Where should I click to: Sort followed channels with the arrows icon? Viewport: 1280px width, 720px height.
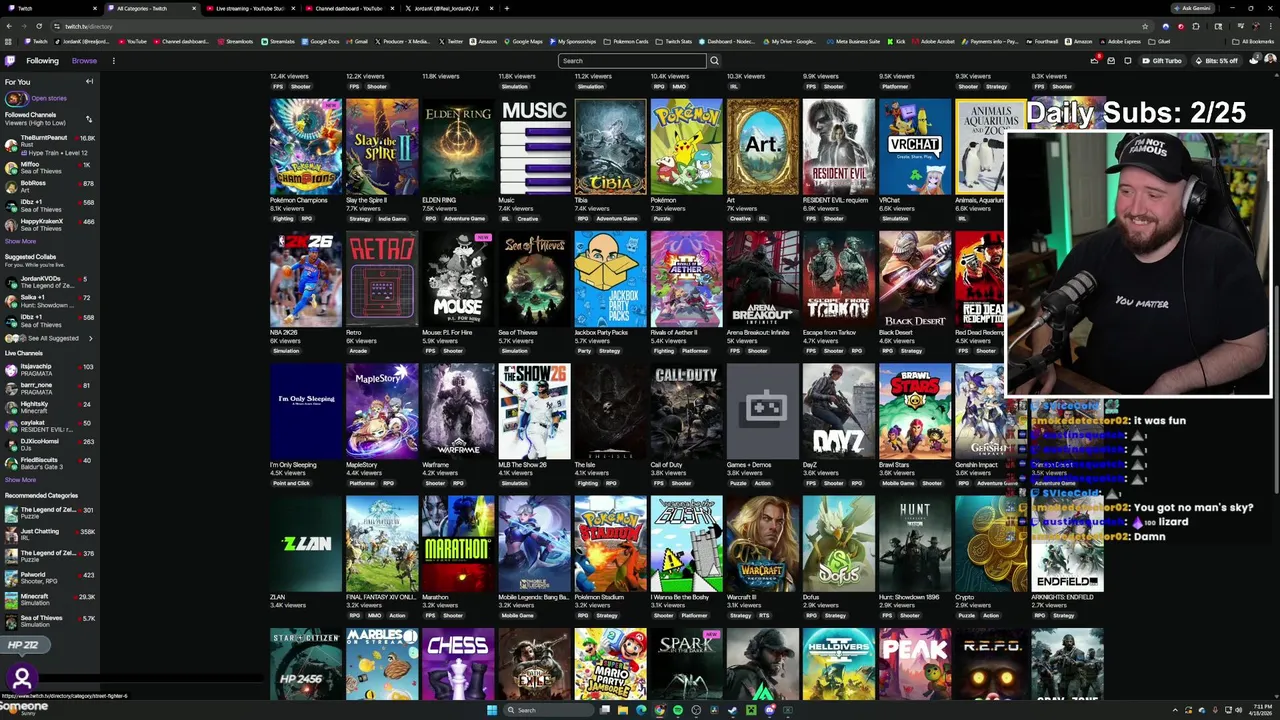pos(88,119)
